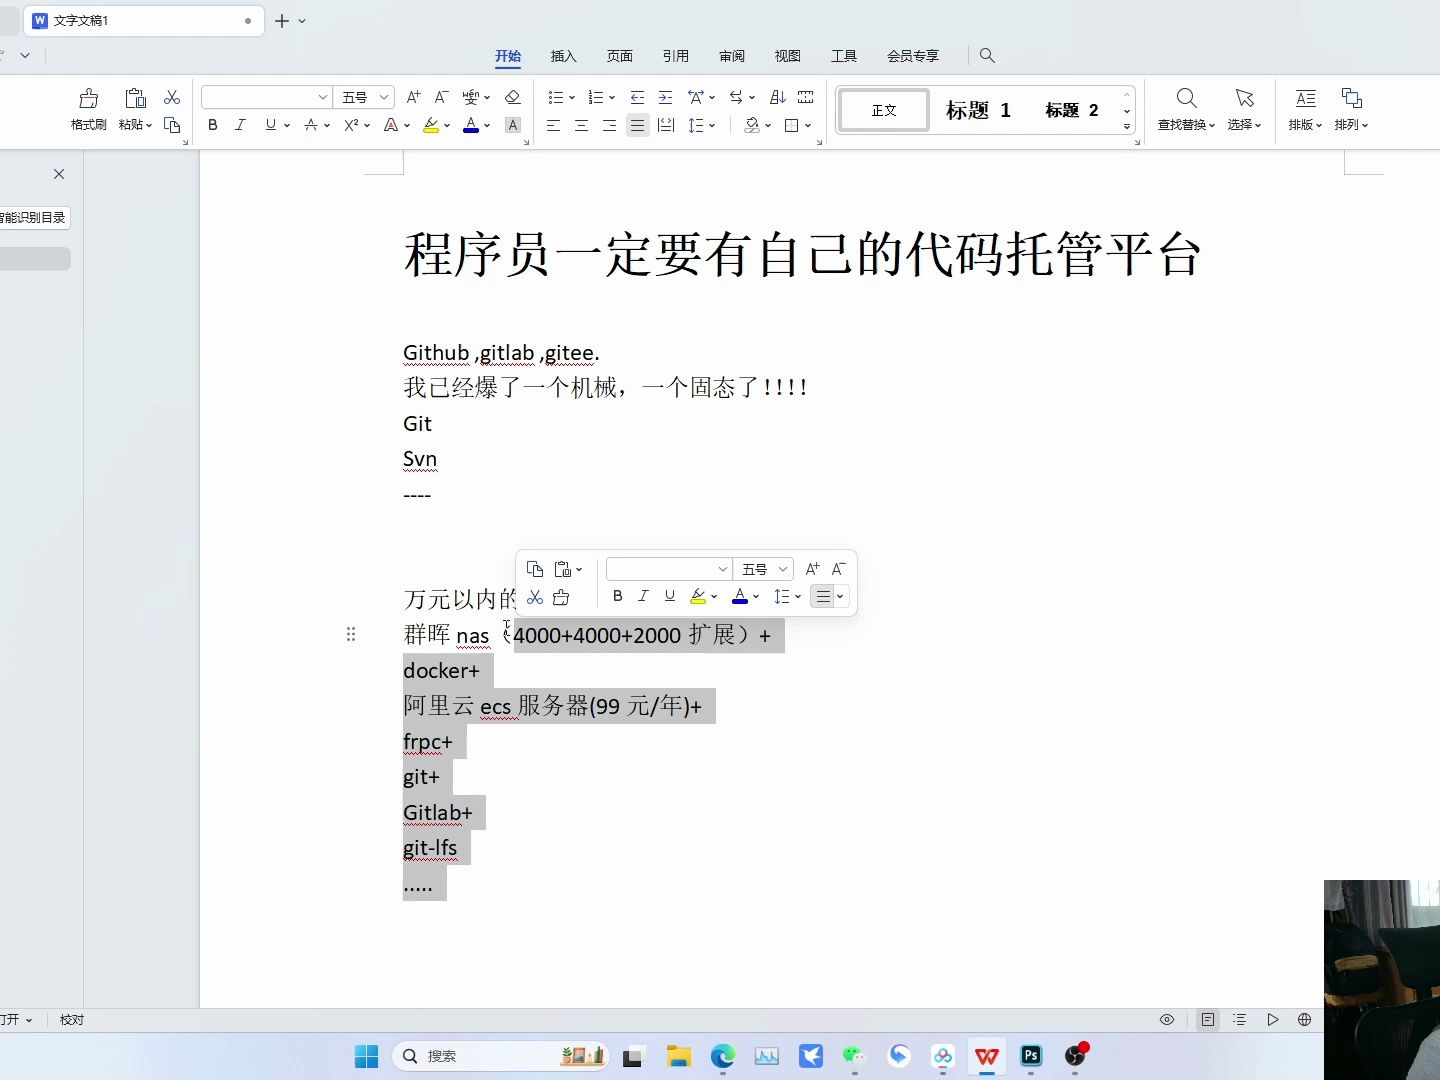The image size is (1440, 1080).
Task: Click ribbon yellow highlight color button
Action: pos(431,125)
